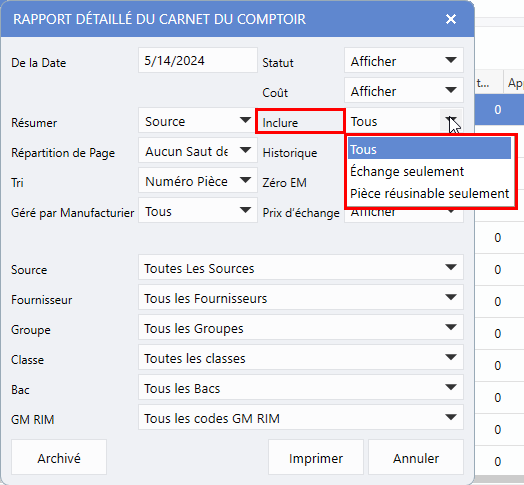This screenshot has width=524, height=485.
Task: Open the Répartition de Page dropdown
Action: [198, 150]
